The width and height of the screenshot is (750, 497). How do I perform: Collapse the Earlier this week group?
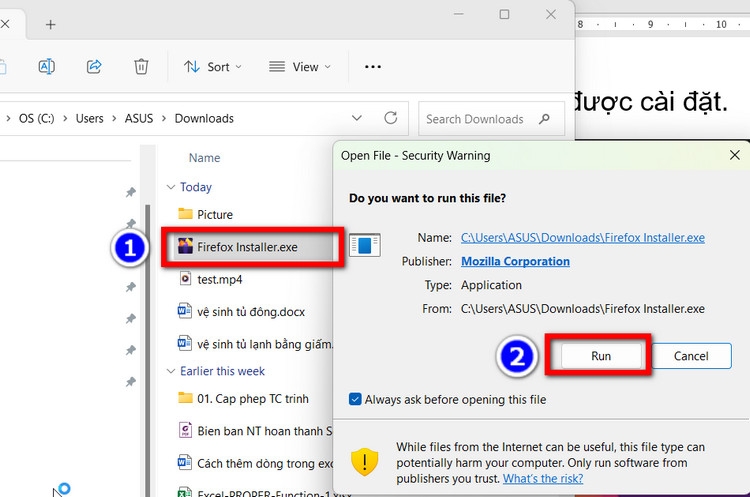(171, 371)
